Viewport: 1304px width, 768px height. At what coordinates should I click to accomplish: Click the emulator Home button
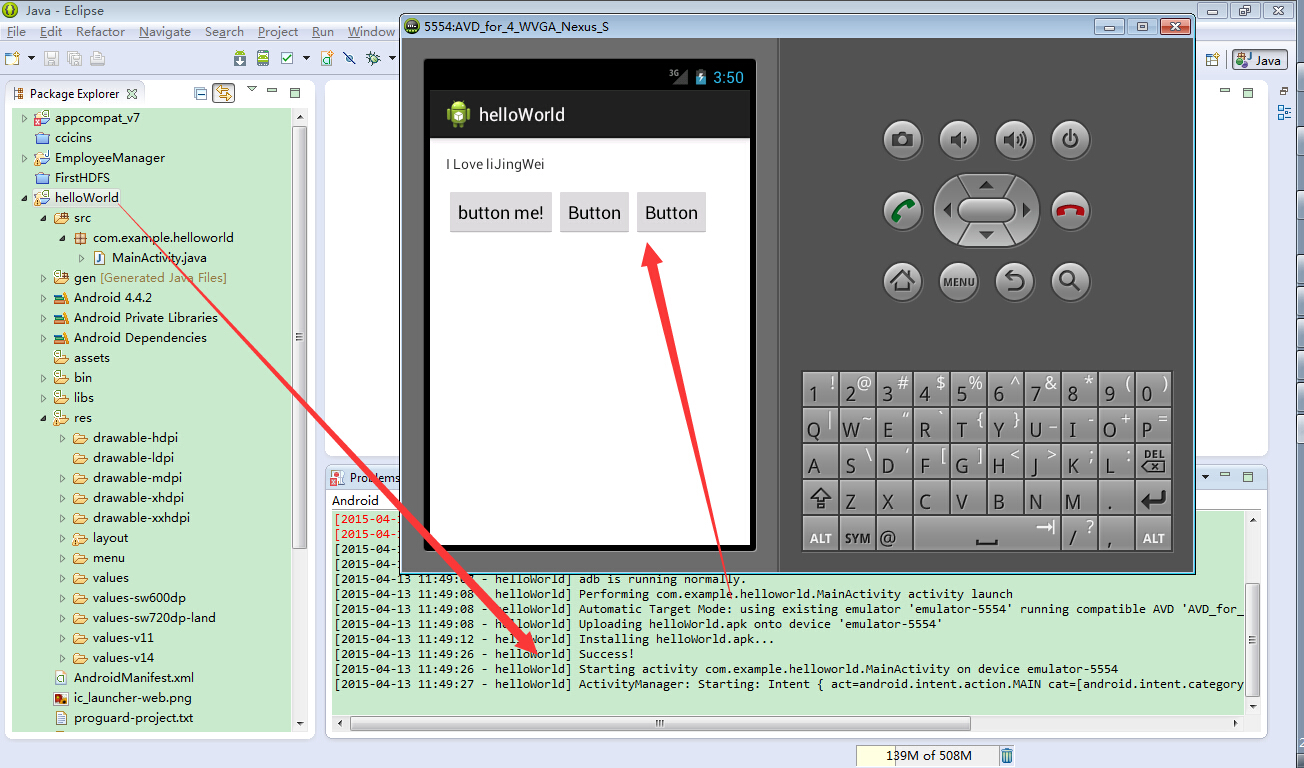[903, 281]
